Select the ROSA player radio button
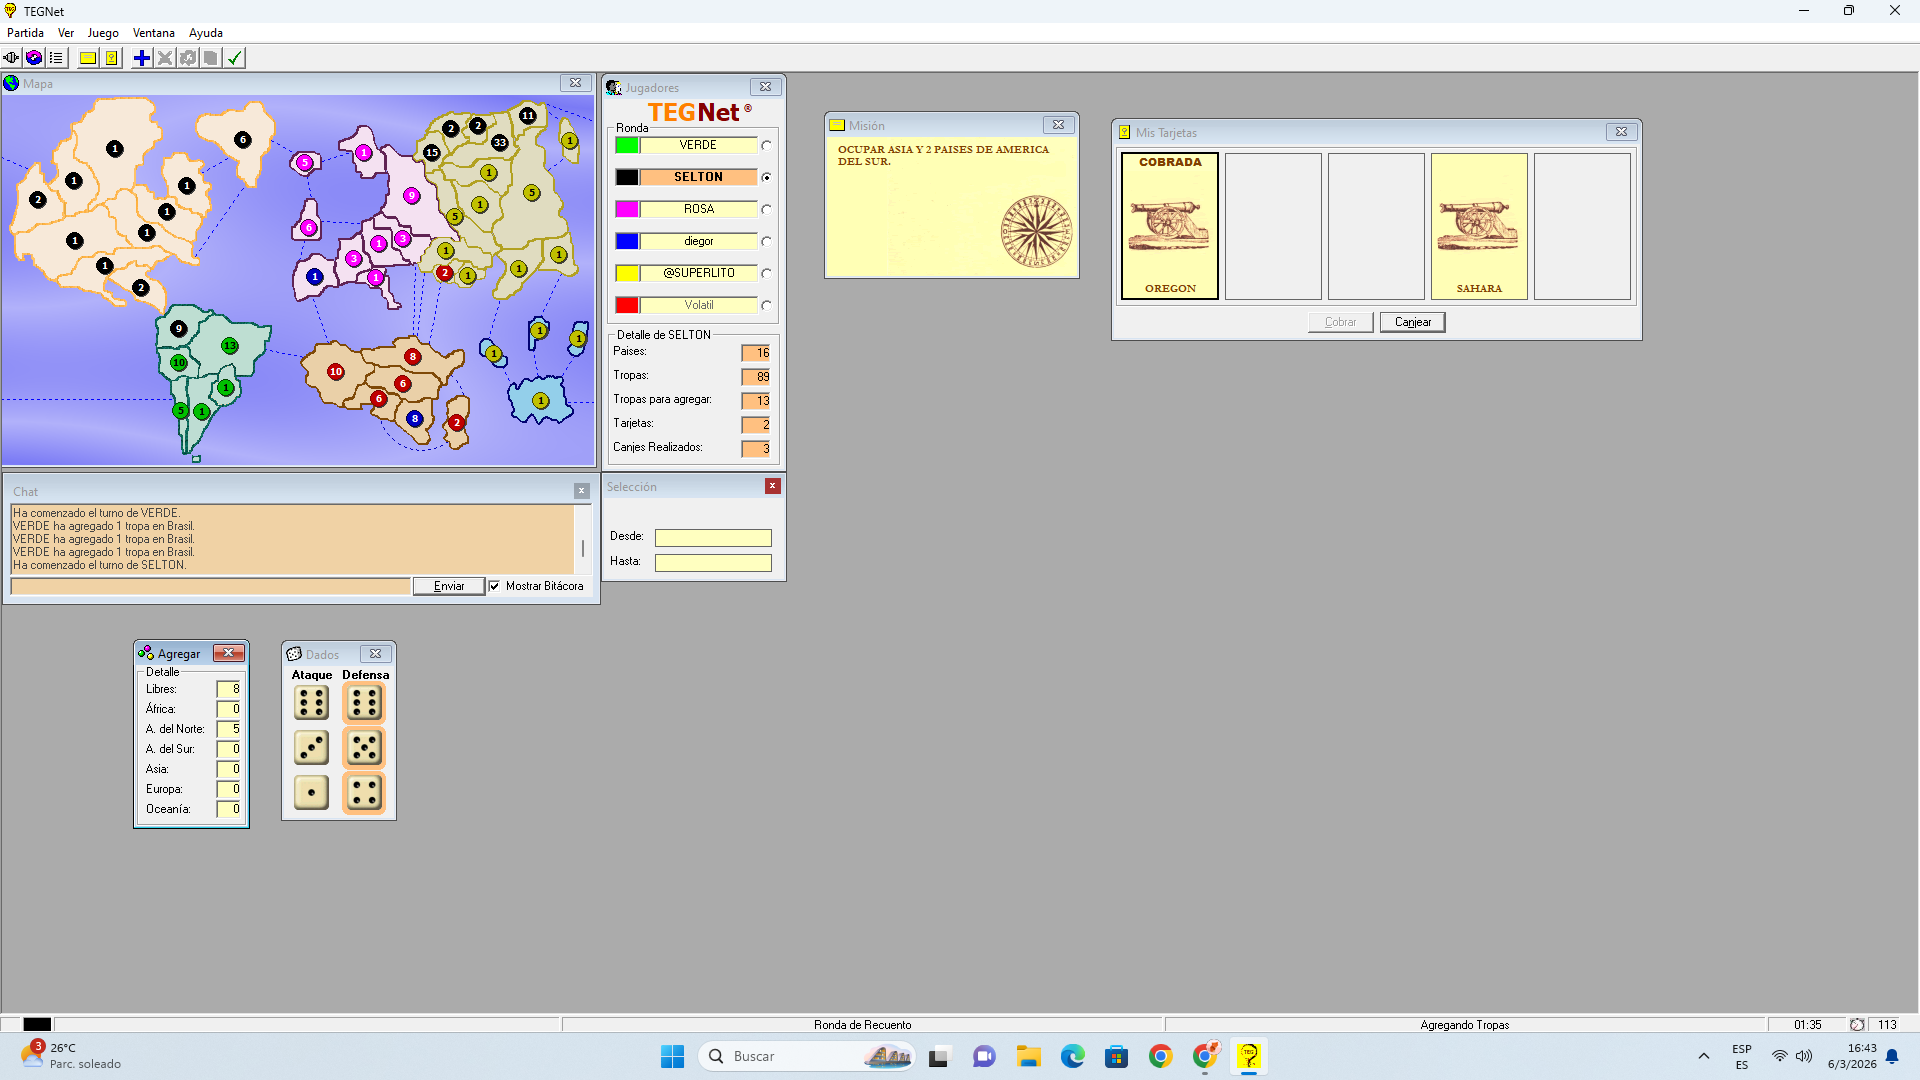Screen dimensions: 1920x1080 coord(766,210)
